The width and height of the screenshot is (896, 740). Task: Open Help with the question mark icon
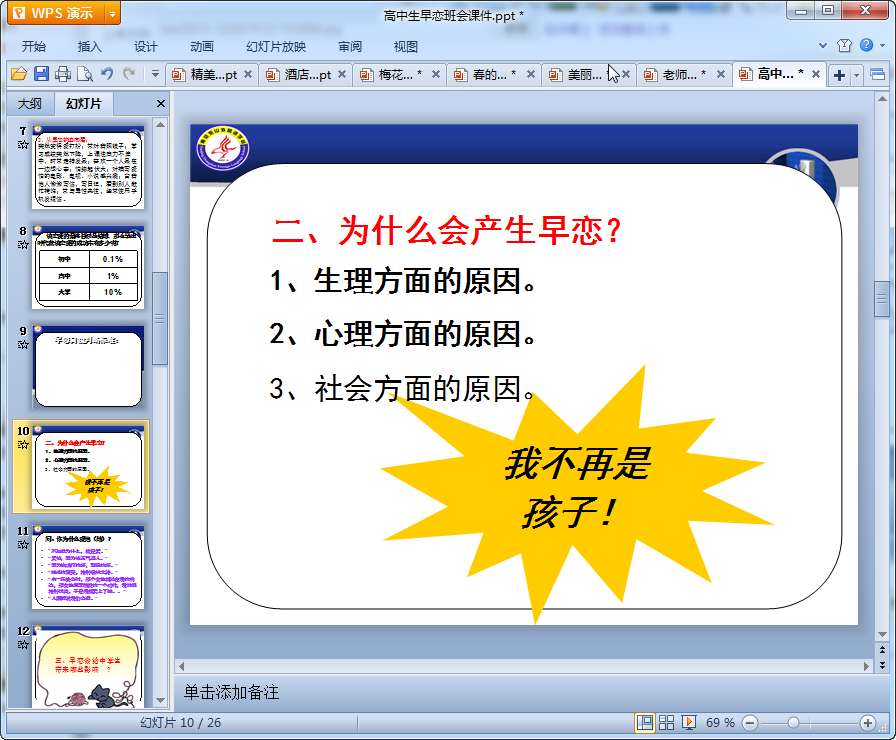866,45
